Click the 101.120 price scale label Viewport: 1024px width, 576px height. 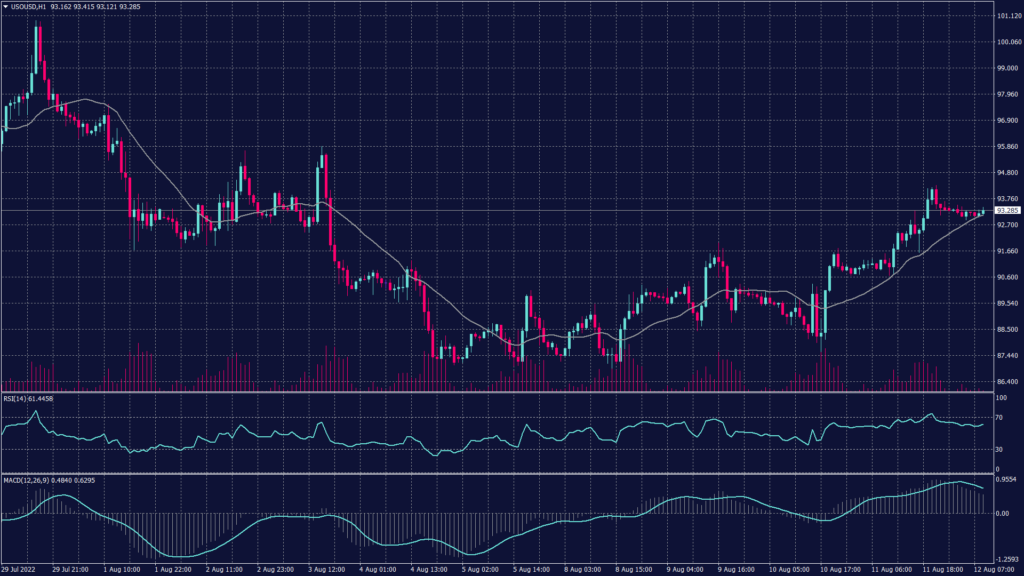pos(1007,17)
